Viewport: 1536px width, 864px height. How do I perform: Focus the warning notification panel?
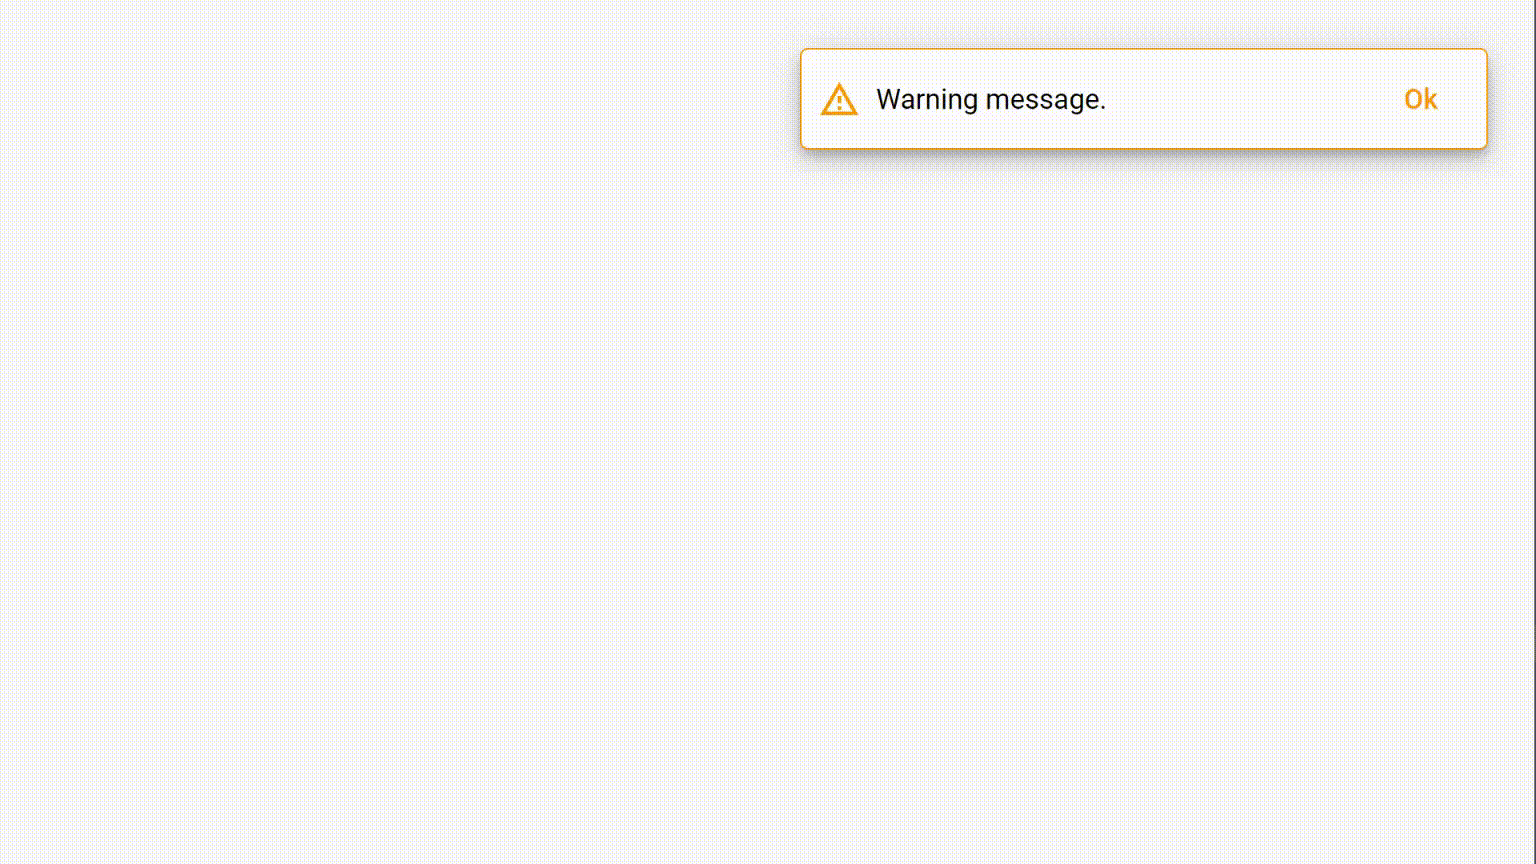[1143, 99]
